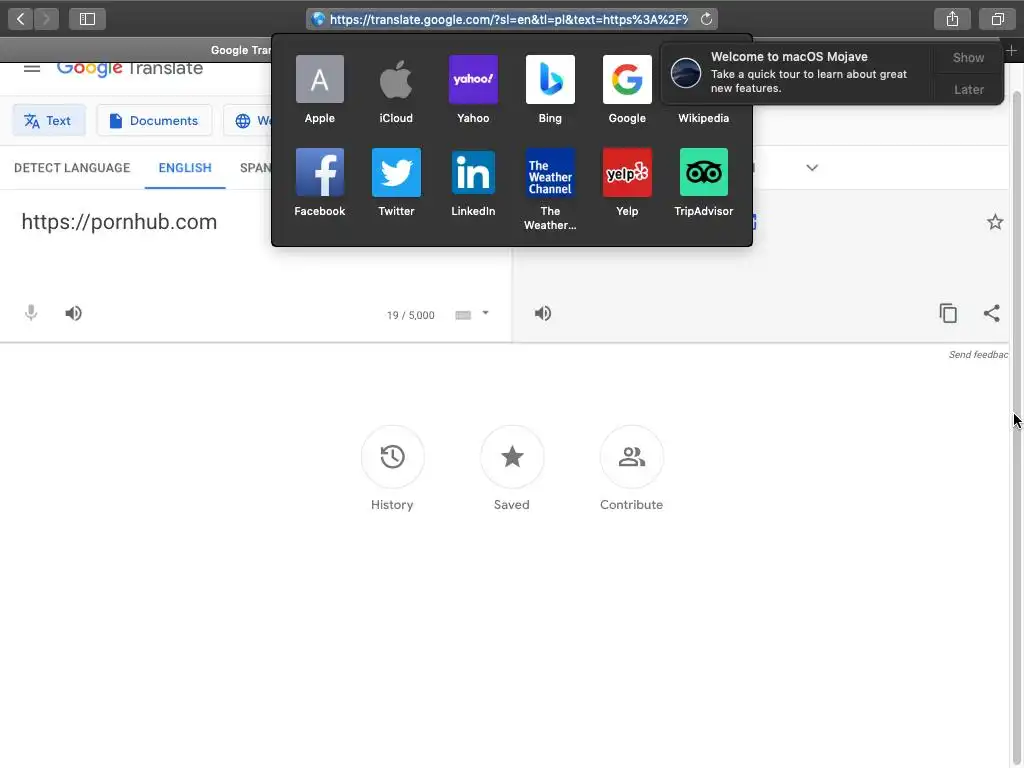Open Safari share sheet icon
Viewport: 1024px width, 768px height.
point(952,19)
